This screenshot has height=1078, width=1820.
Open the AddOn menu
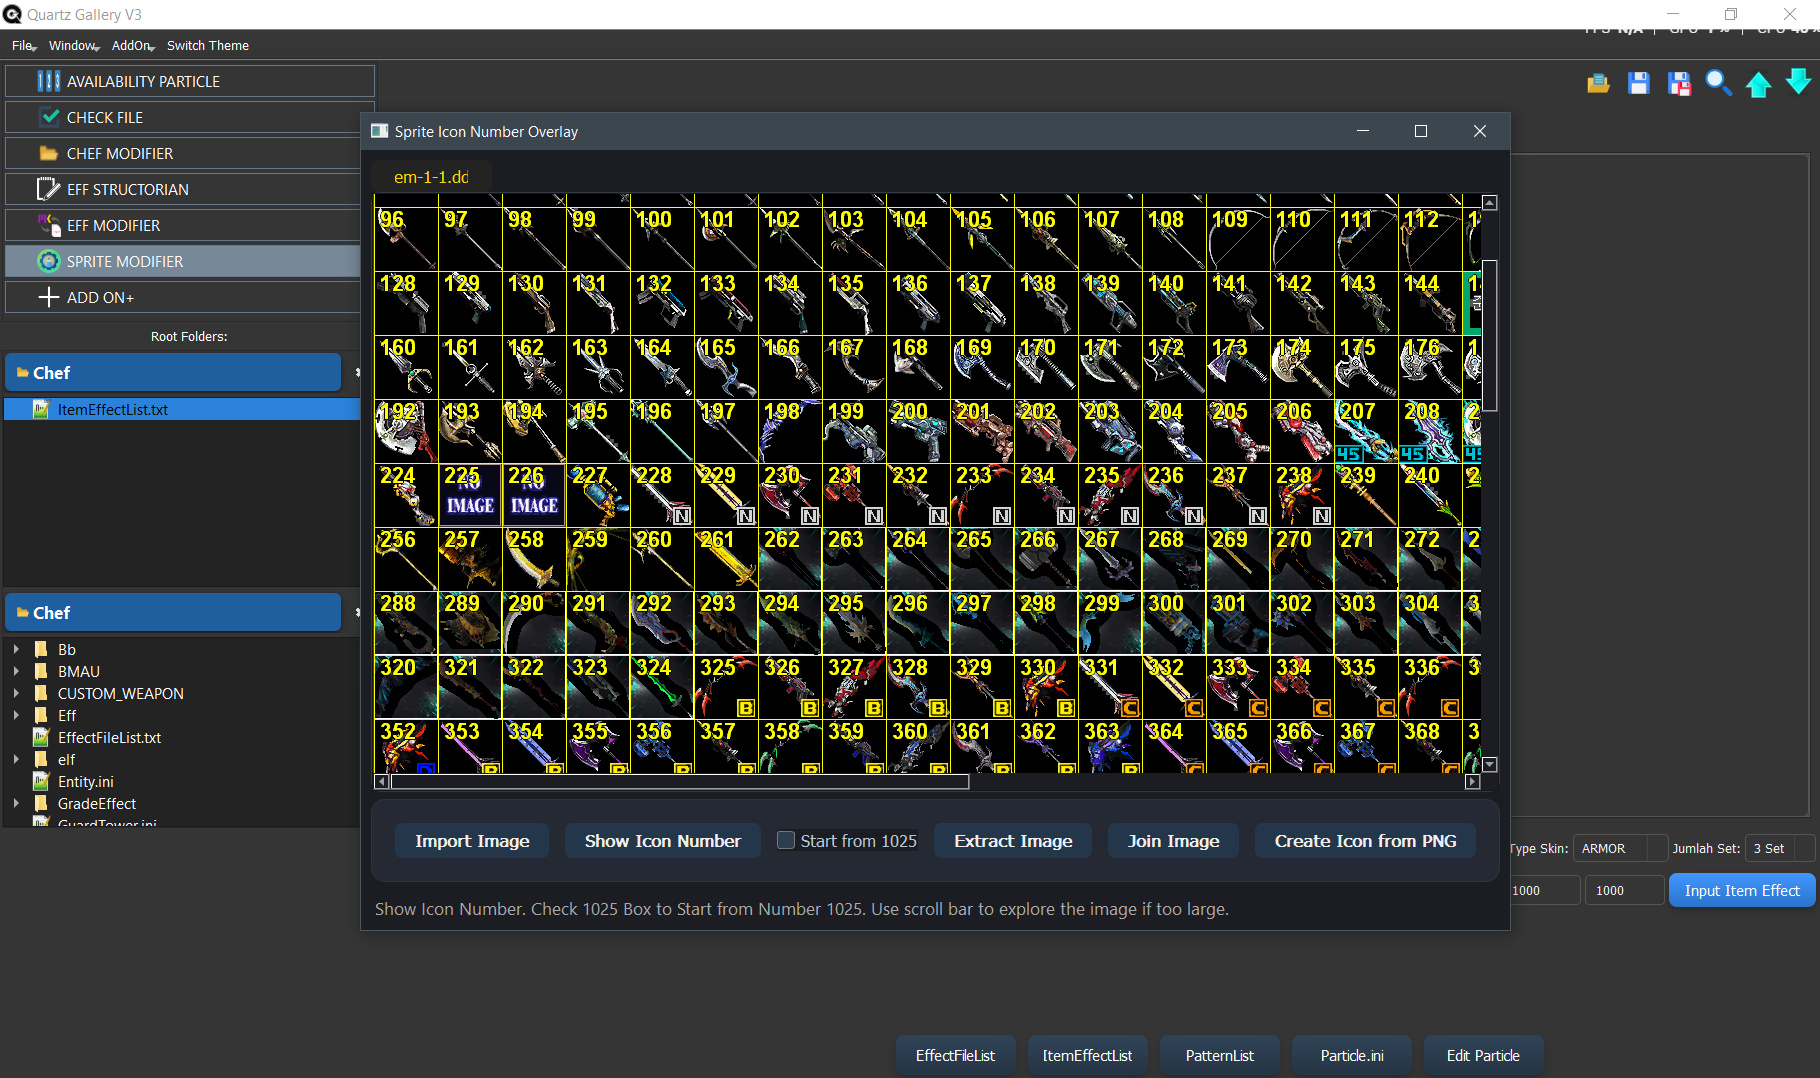131,45
